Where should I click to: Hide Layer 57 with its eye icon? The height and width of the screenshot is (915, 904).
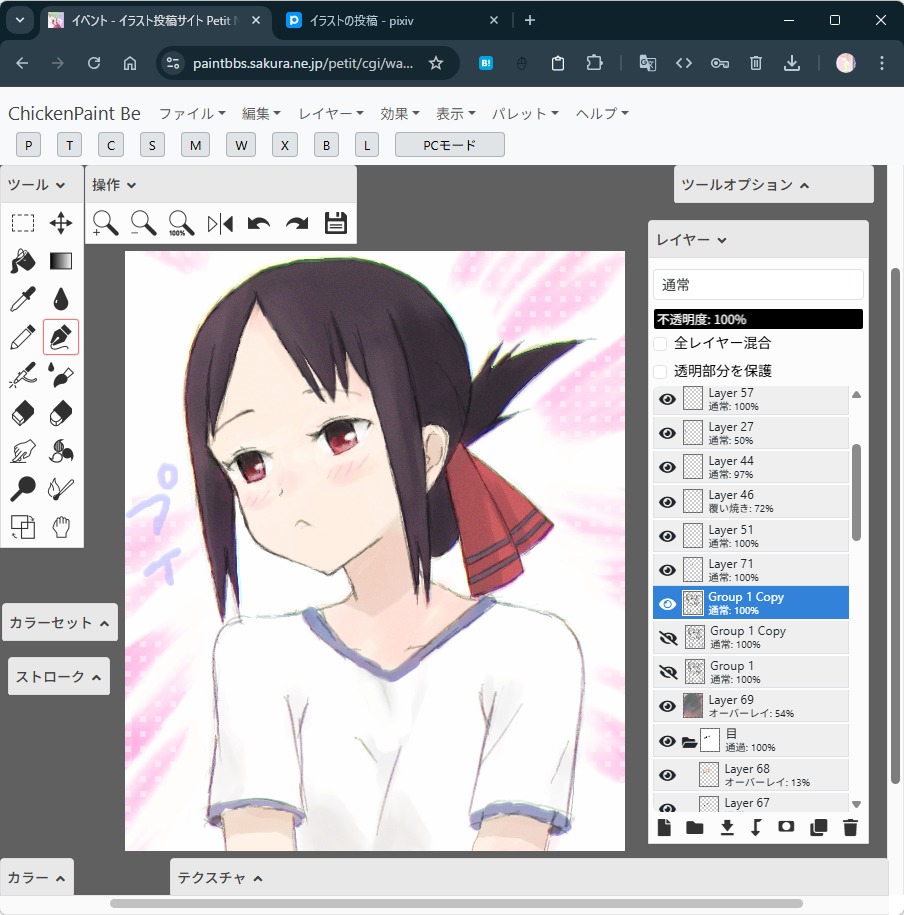click(667, 400)
